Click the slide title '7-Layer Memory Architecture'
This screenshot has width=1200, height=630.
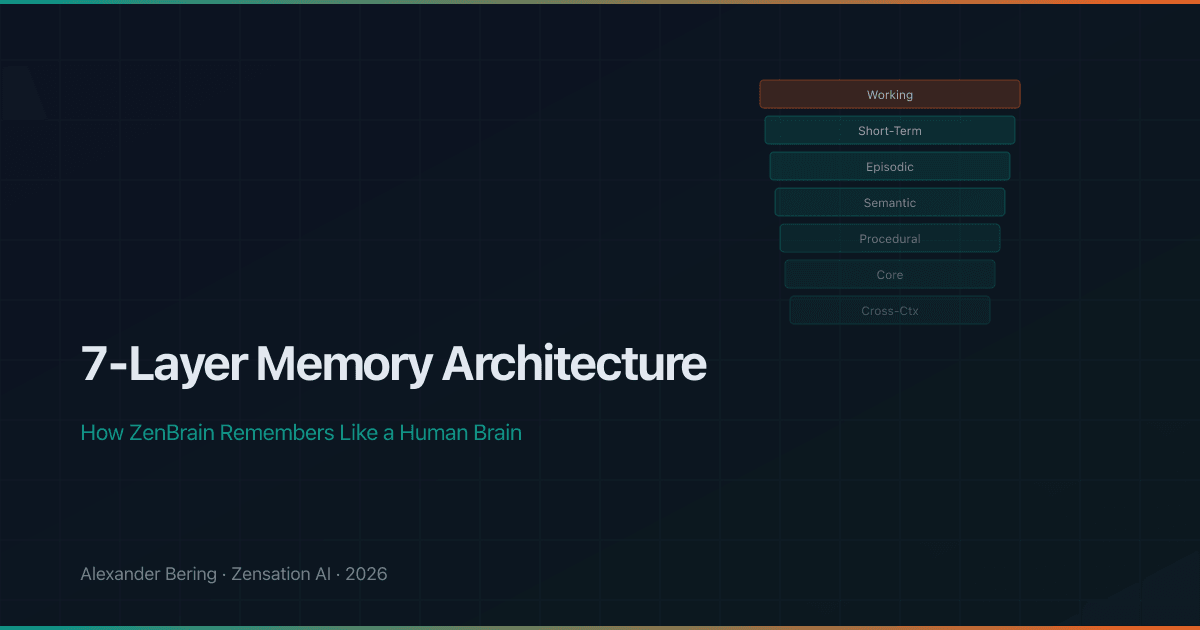393,364
